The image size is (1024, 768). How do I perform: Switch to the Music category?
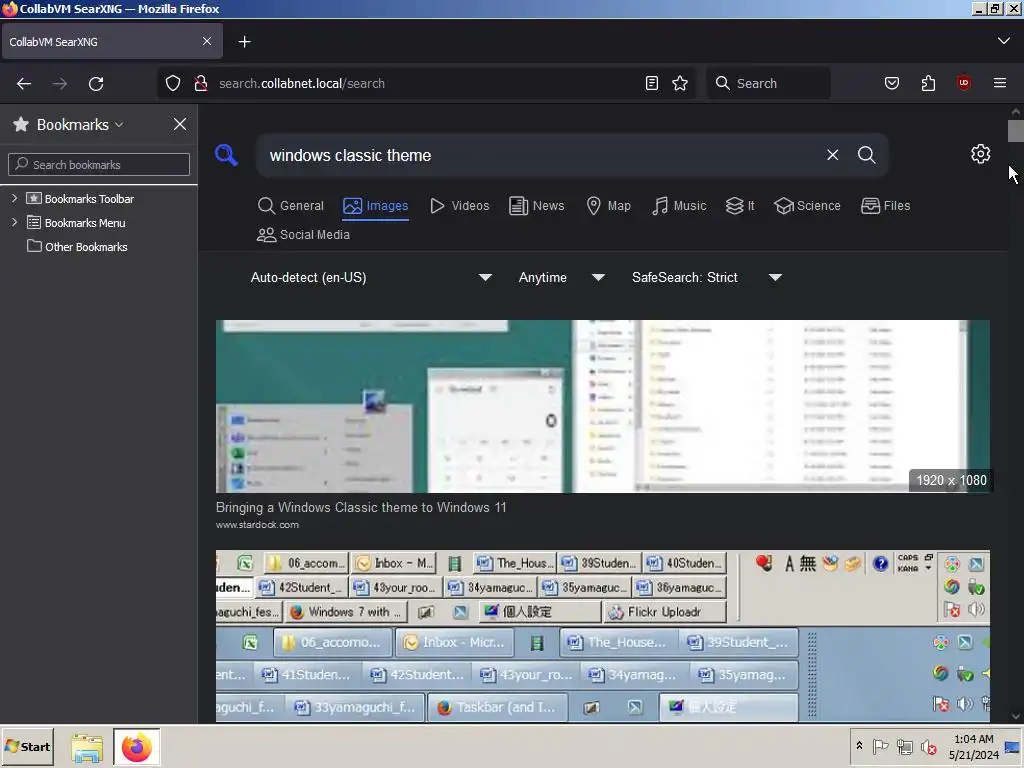(679, 206)
